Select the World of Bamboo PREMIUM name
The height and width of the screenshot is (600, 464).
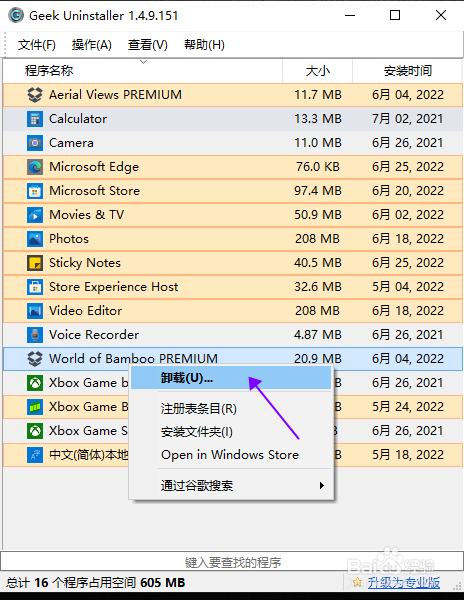click(x=133, y=359)
